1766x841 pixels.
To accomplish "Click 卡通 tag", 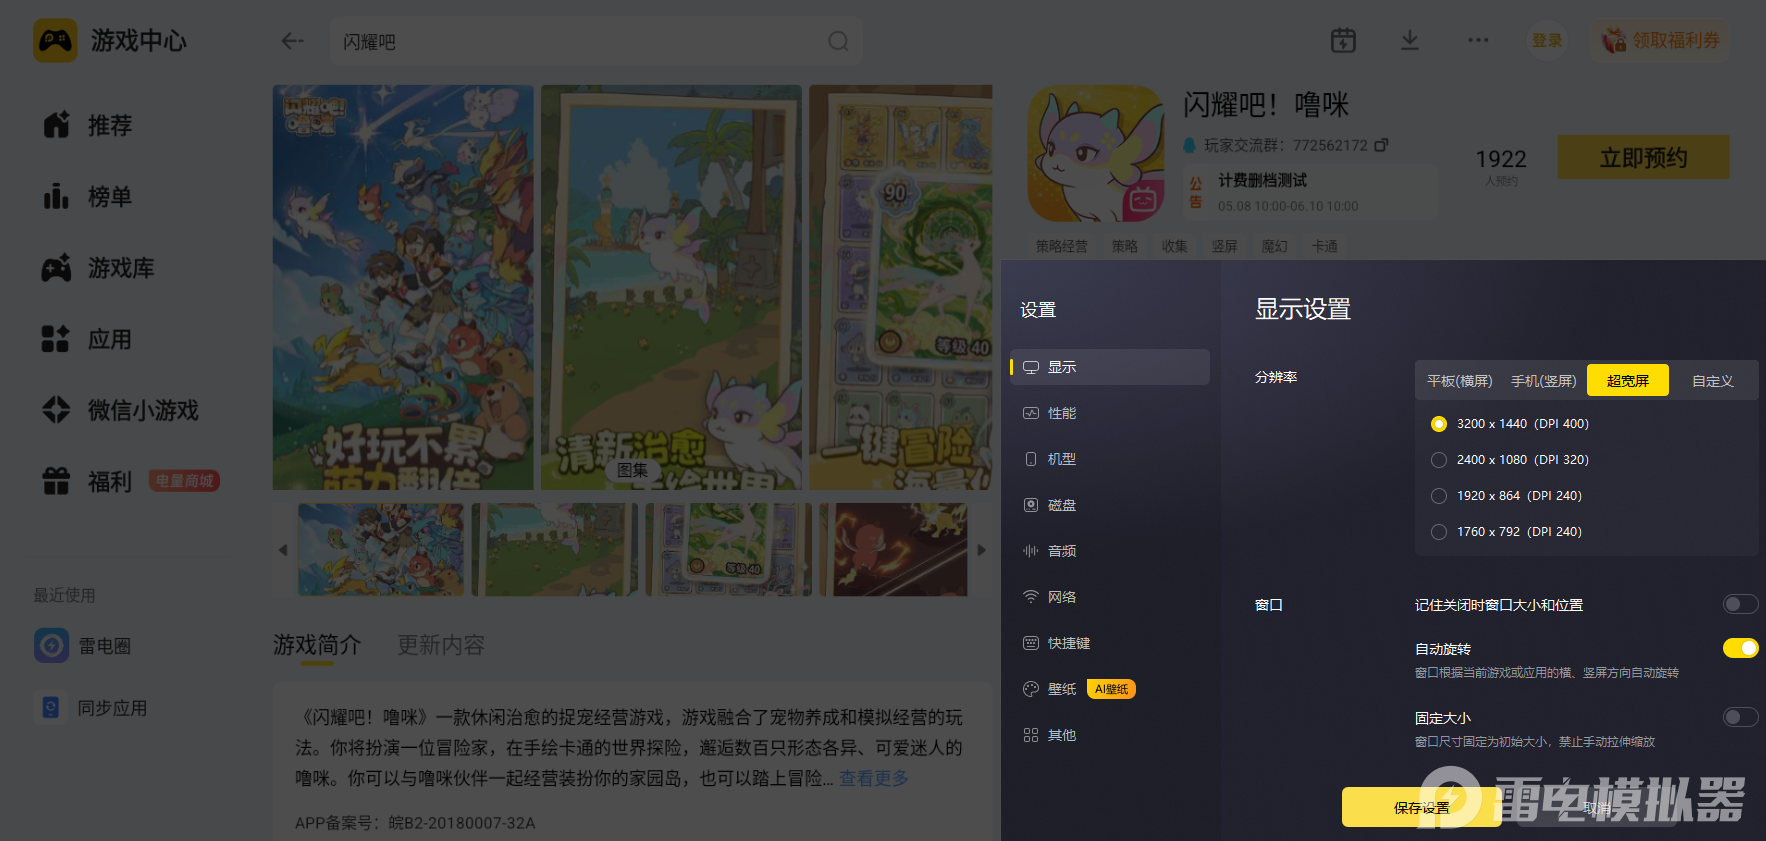I will click(x=1324, y=246).
